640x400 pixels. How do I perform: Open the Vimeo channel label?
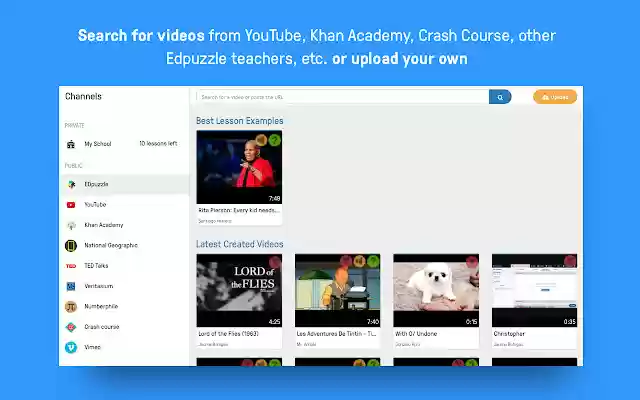(x=92, y=347)
